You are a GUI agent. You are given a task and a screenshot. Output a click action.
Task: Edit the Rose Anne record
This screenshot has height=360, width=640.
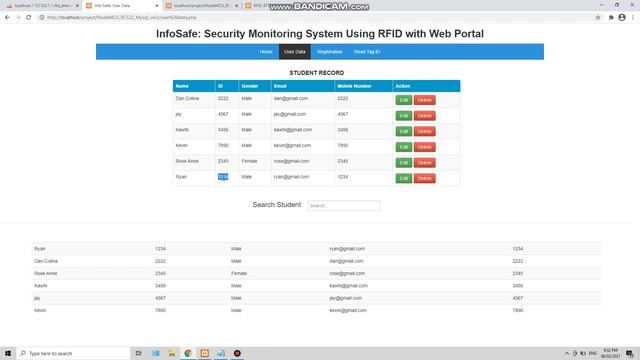(x=404, y=163)
